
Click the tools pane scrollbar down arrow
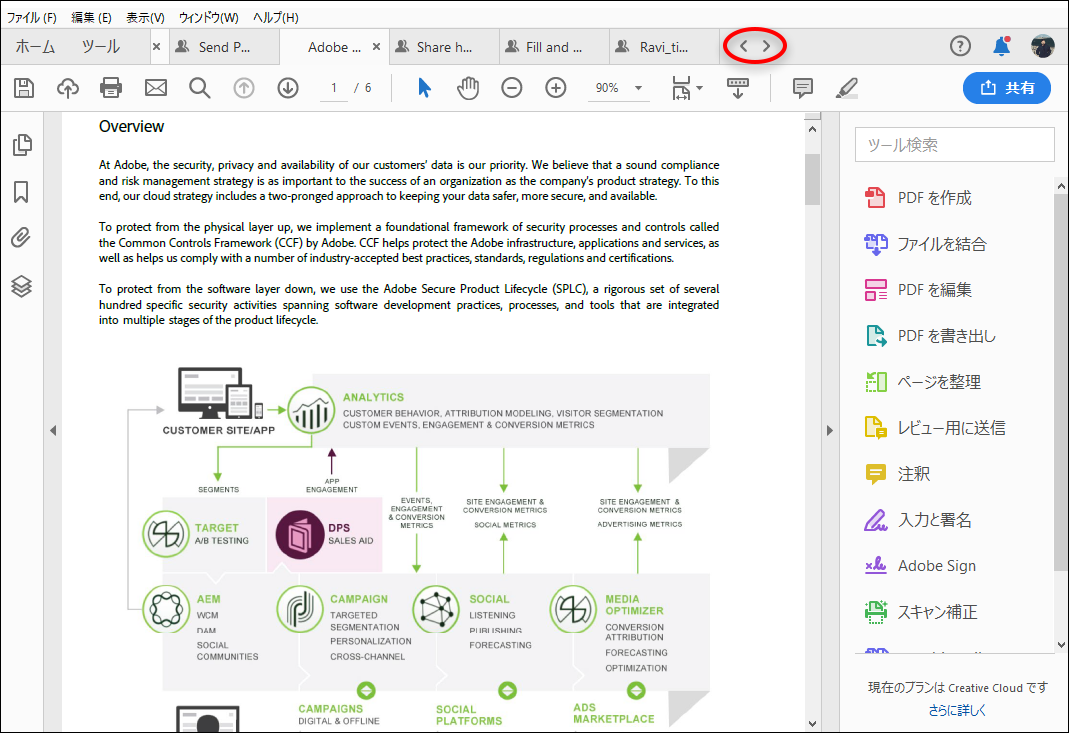[x=1061, y=644]
